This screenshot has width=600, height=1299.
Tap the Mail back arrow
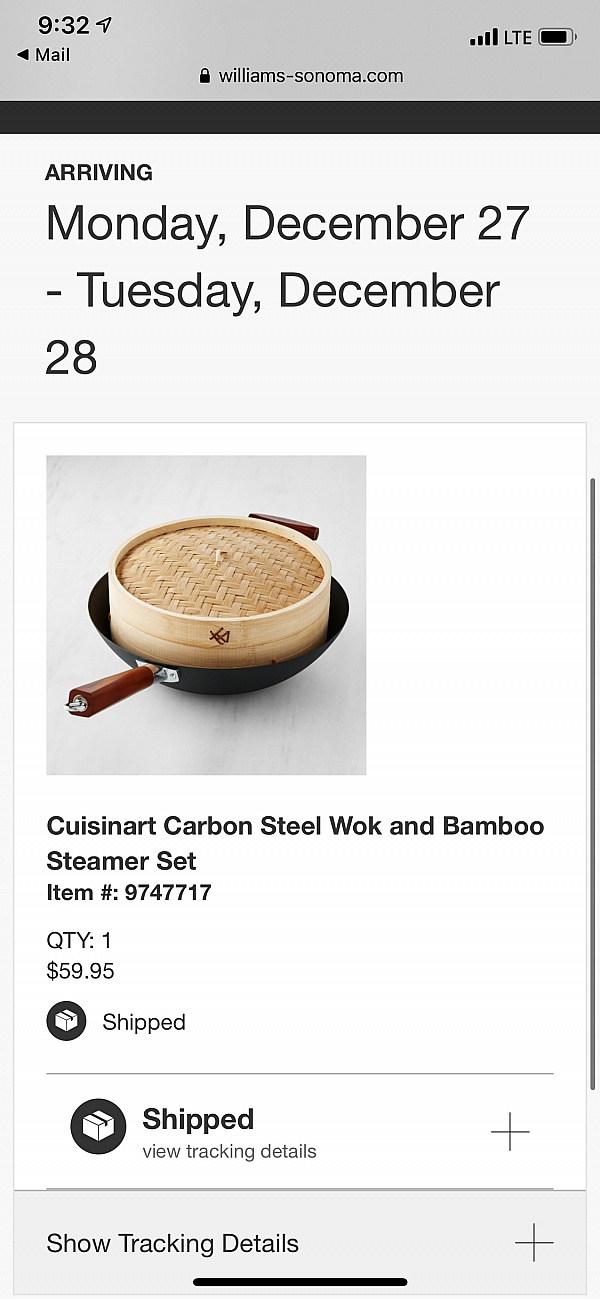click(22, 55)
